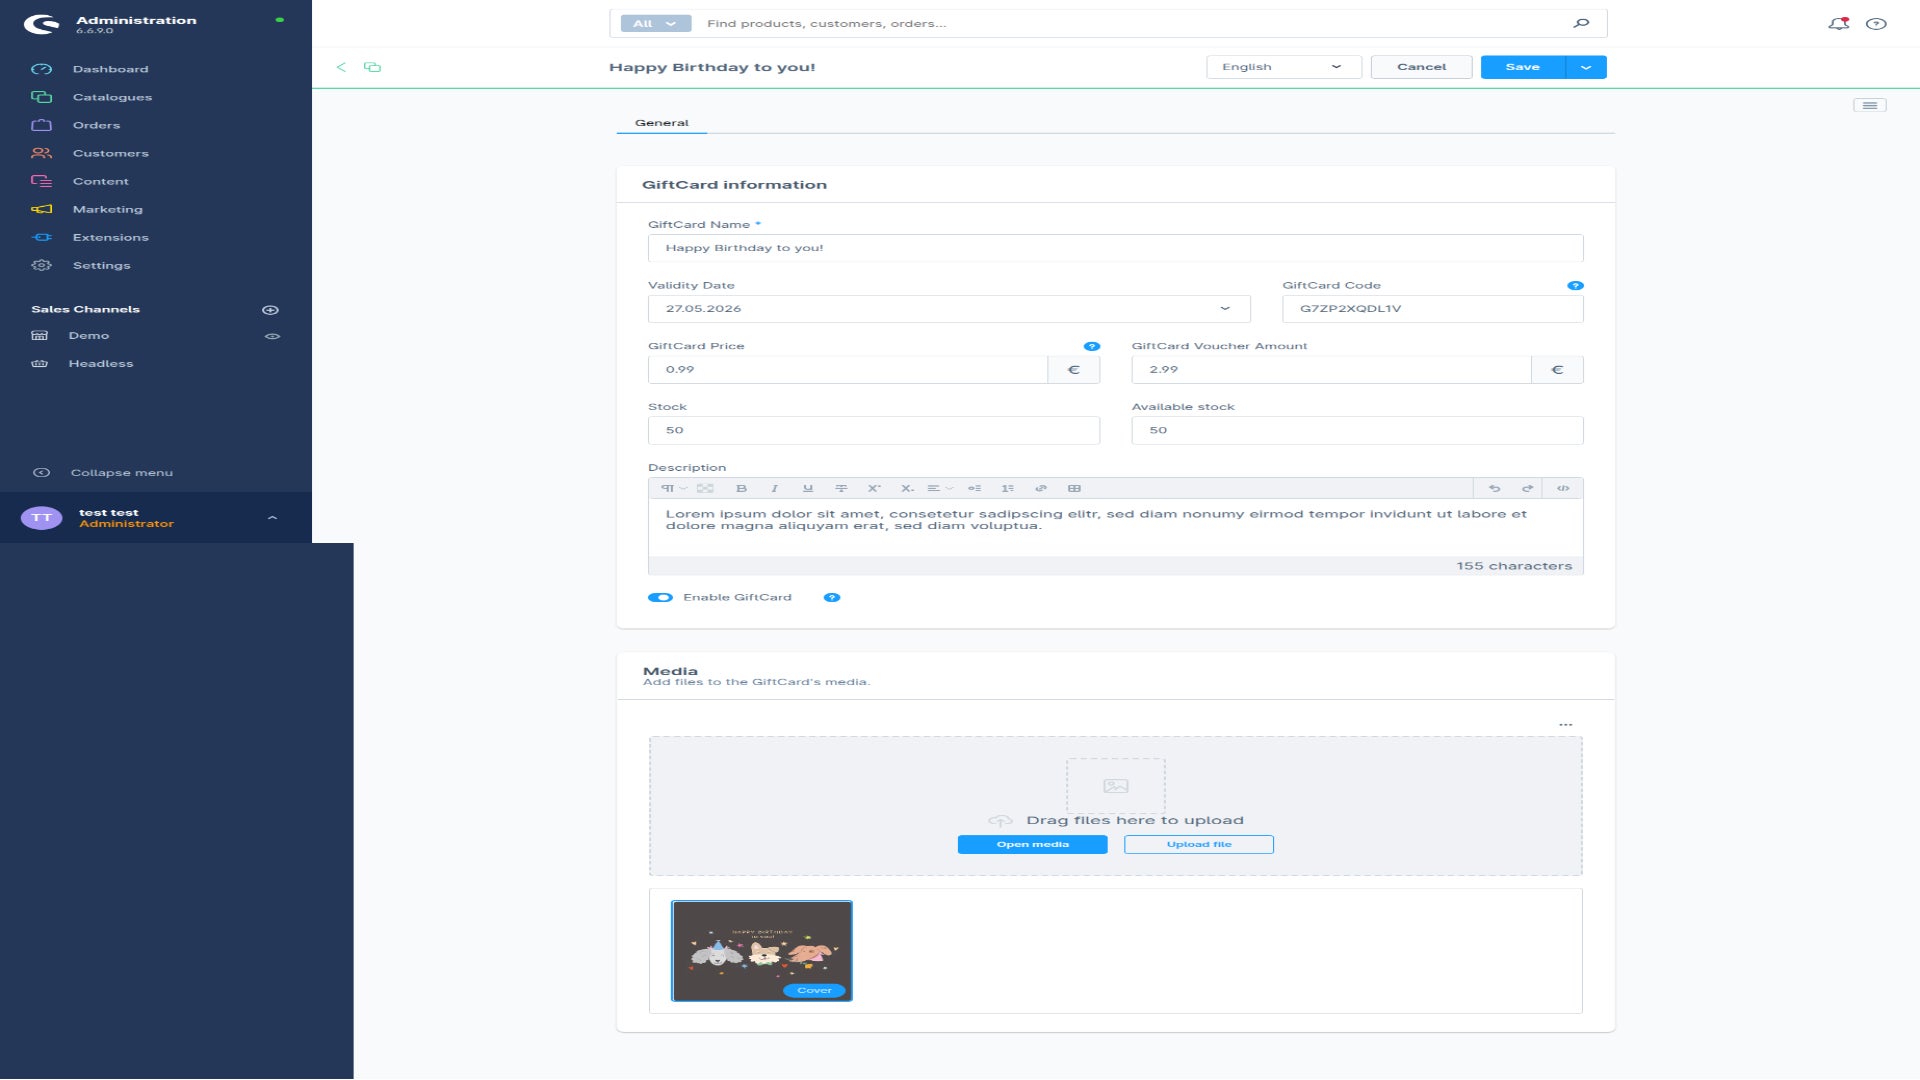Open the help icon in the header
Viewport: 1920px width, 1080px height.
click(x=1876, y=23)
